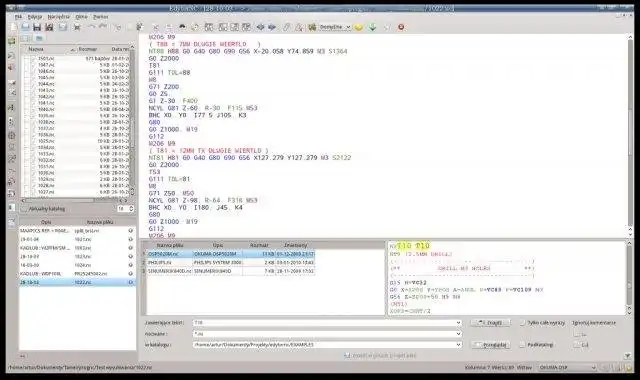This screenshot has width=640, height=380.
Task: Toggle checkbox below Ignoruj komentarze label
Action: click(x=576, y=334)
